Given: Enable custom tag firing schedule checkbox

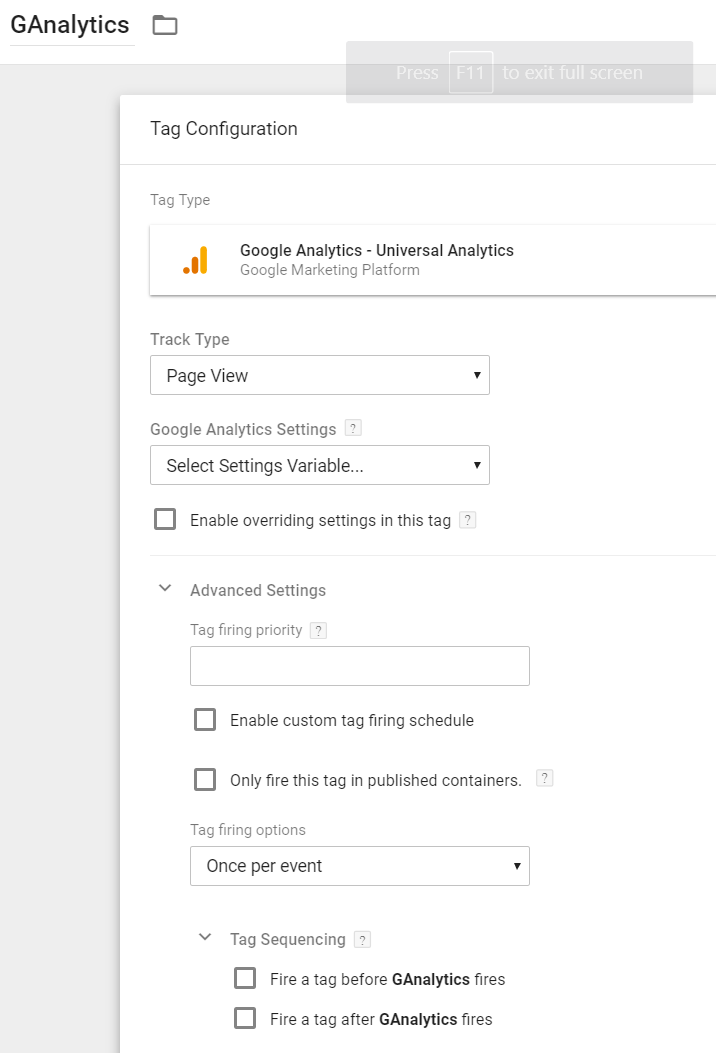Looking at the screenshot, I should [205, 720].
